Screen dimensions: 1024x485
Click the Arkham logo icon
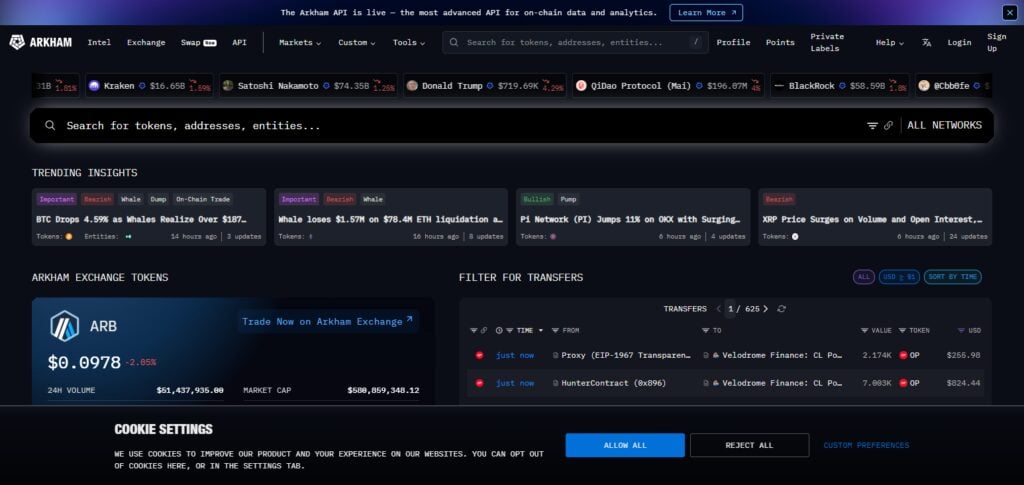pyautogui.click(x=17, y=42)
